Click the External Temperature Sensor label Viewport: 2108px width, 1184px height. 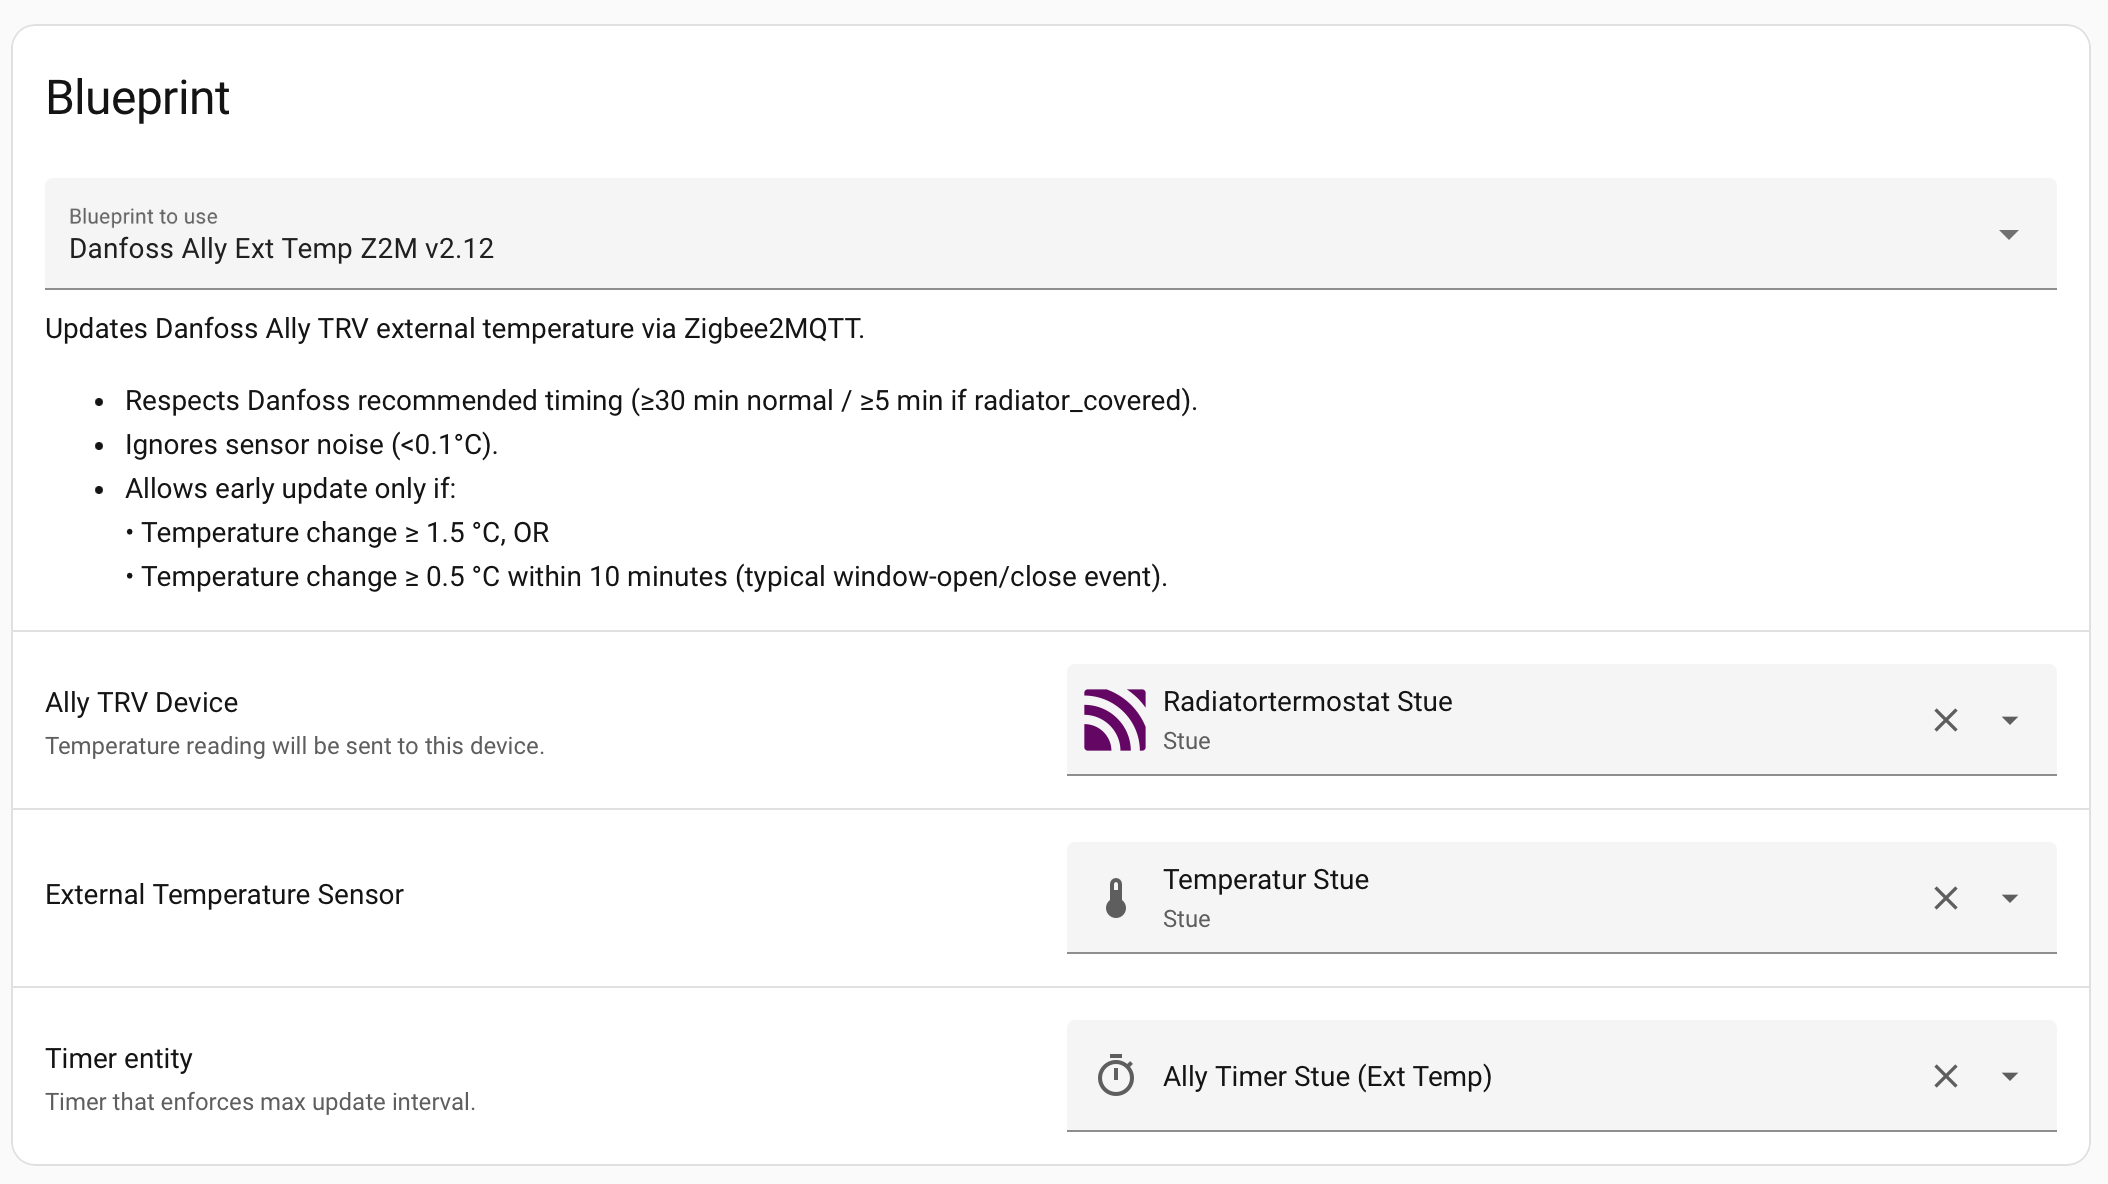pyautogui.click(x=224, y=895)
